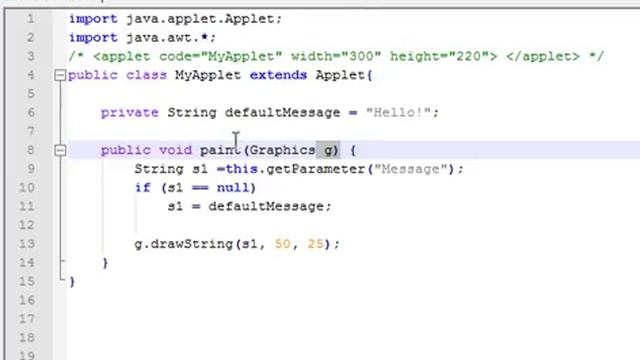
Task: Click the number 25 argument
Action: (316, 244)
